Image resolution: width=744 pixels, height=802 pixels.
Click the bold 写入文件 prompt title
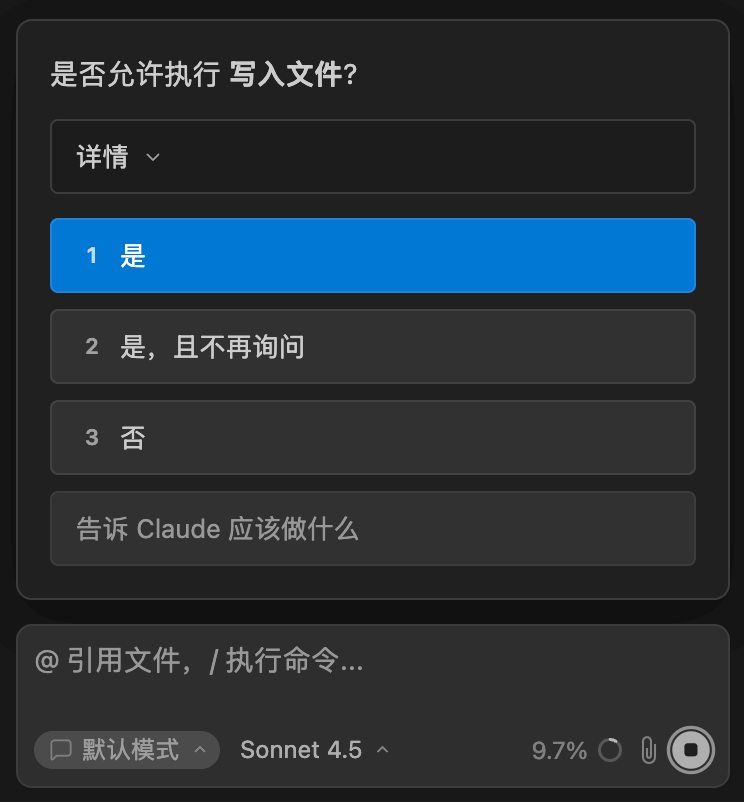[286, 75]
